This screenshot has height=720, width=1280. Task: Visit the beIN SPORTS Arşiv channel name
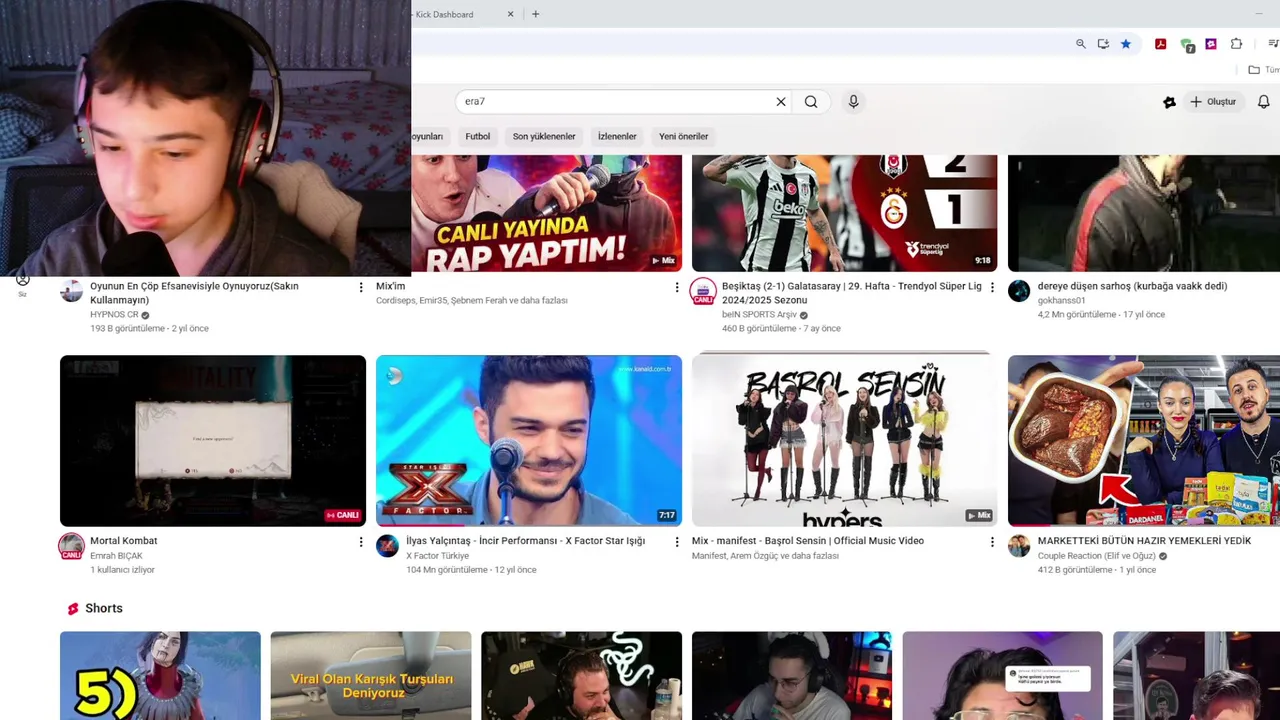[x=759, y=315]
